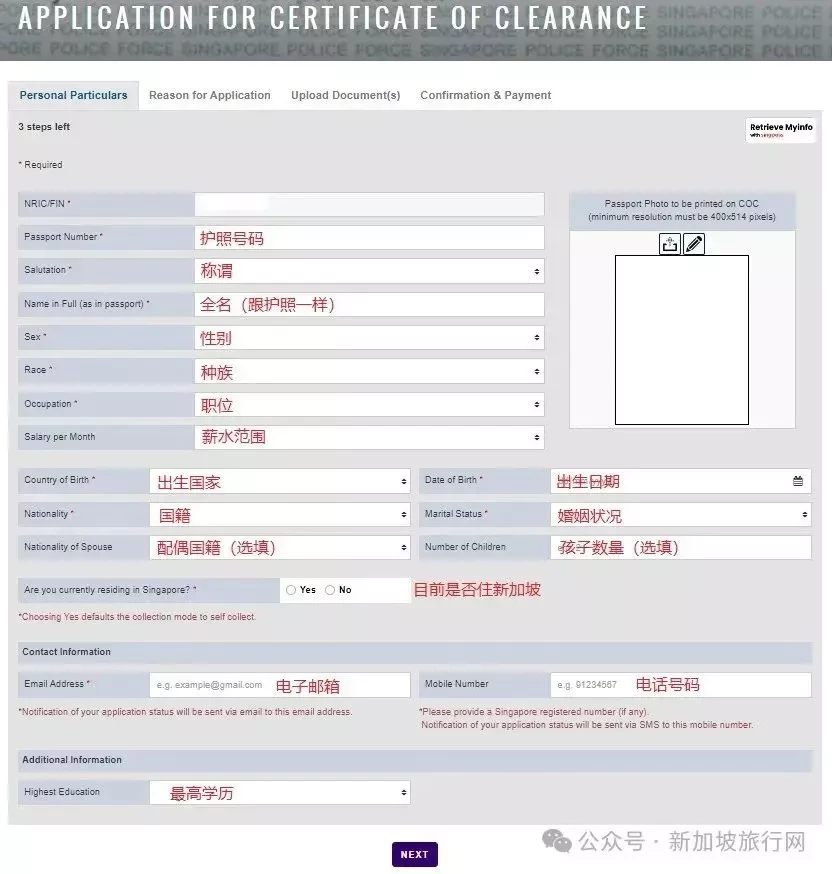
Task: Click the Passport Number input field
Action: pos(369,238)
